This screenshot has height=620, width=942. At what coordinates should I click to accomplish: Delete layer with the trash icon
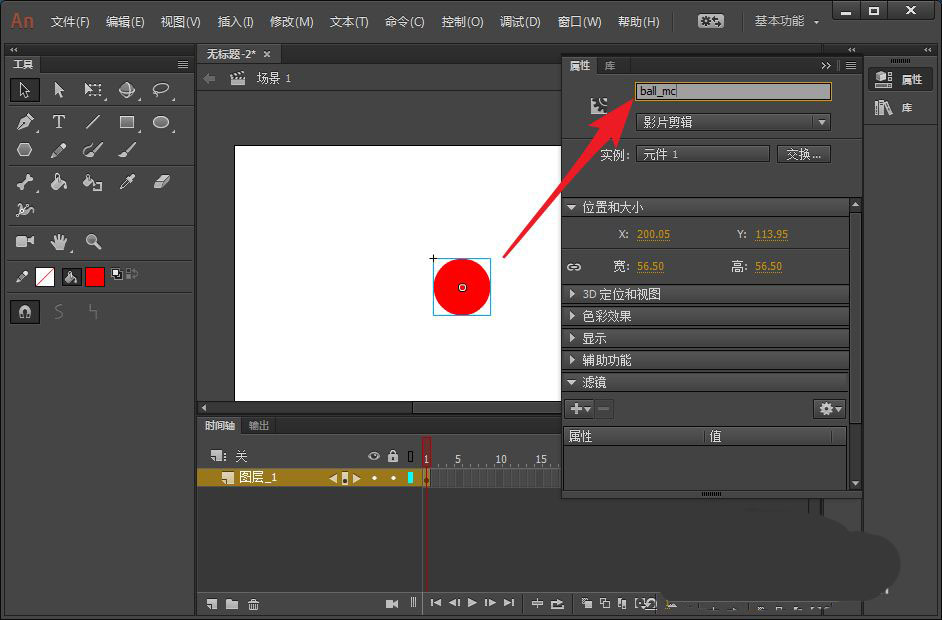[x=254, y=604]
